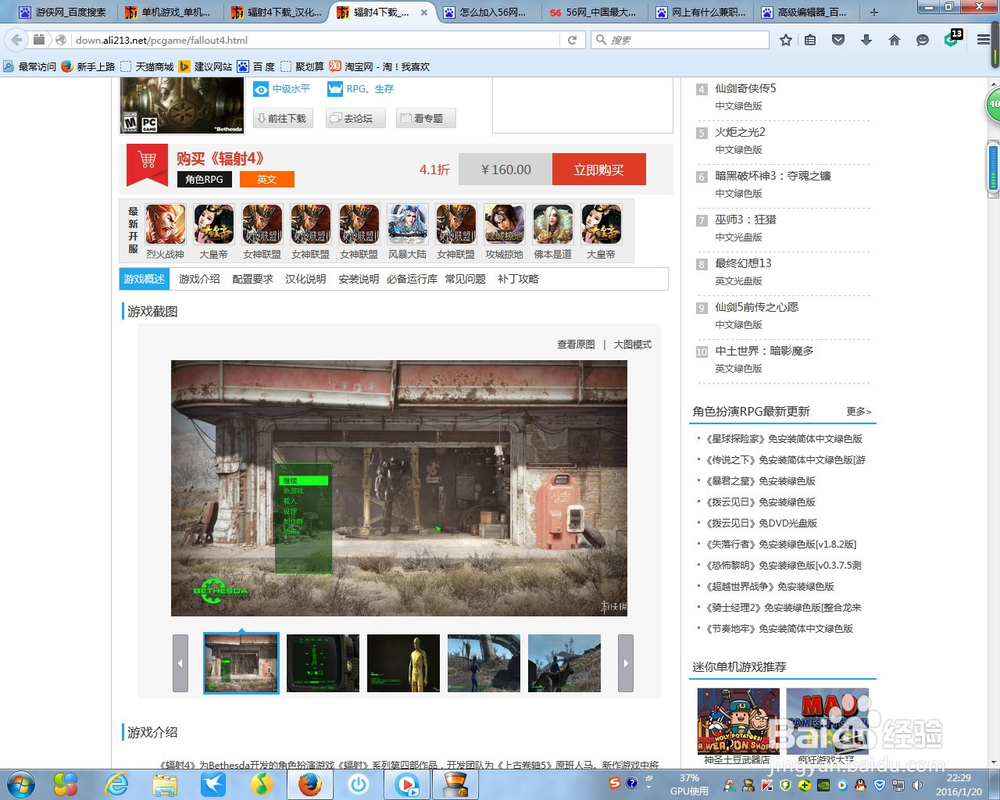The width and height of the screenshot is (1000, 800).
Task: Open 最常访问 bookmarks folder
Action: tap(29, 66)
